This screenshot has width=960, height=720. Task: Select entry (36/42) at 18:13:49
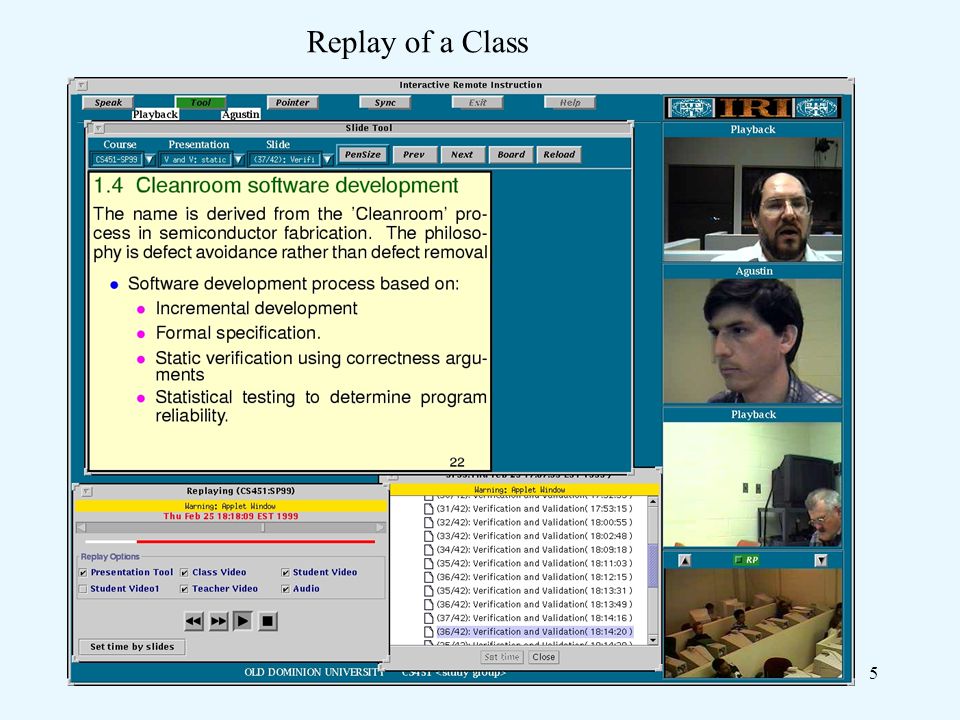[x=534, y=604]
